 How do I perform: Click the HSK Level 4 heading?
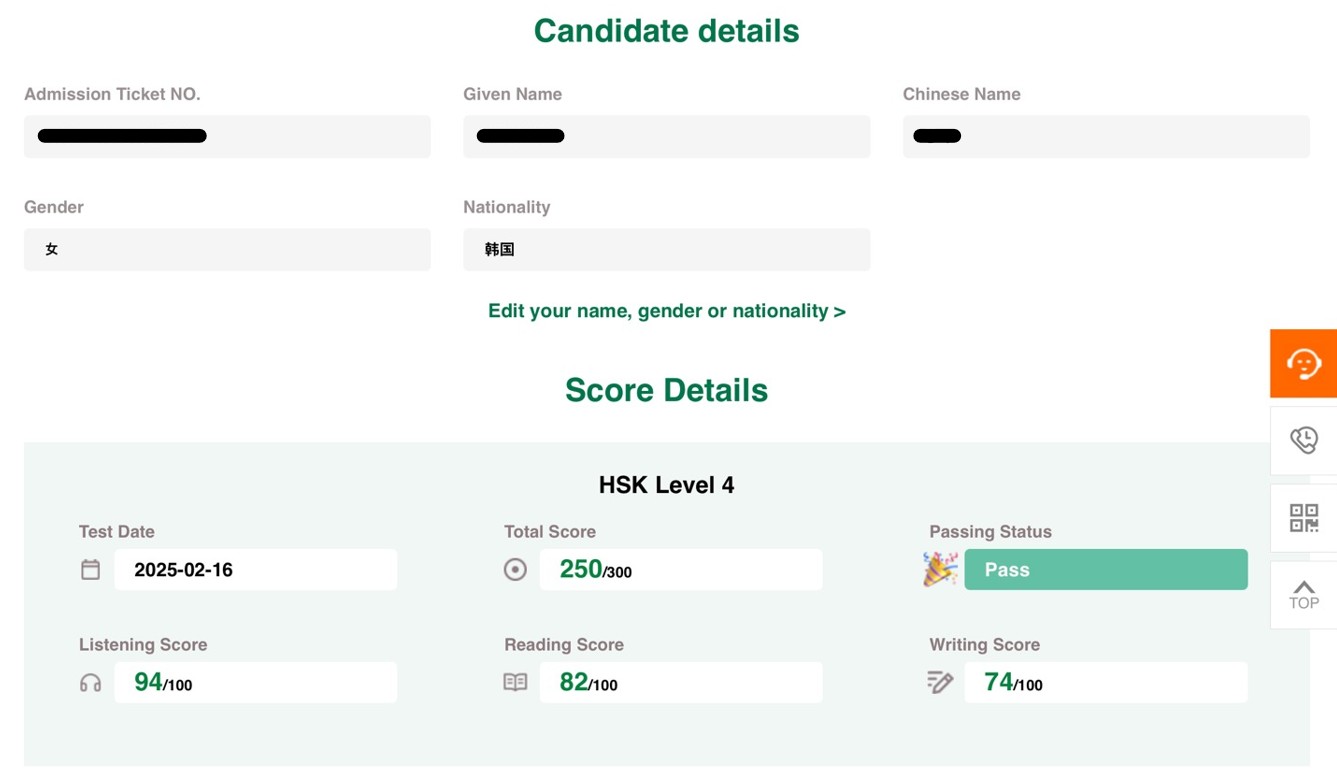tap(666, 485)
